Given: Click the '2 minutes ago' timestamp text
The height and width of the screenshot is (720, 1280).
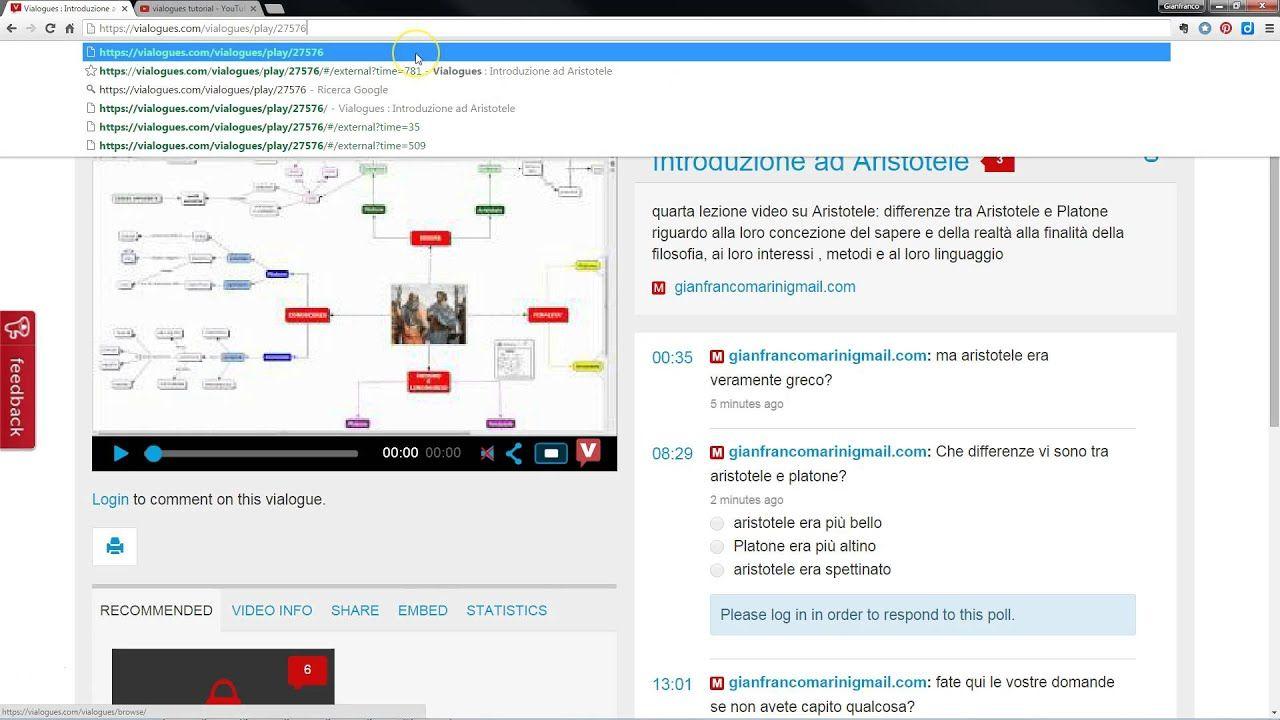Looking at the screenshot, I should (x=747, y=500).
